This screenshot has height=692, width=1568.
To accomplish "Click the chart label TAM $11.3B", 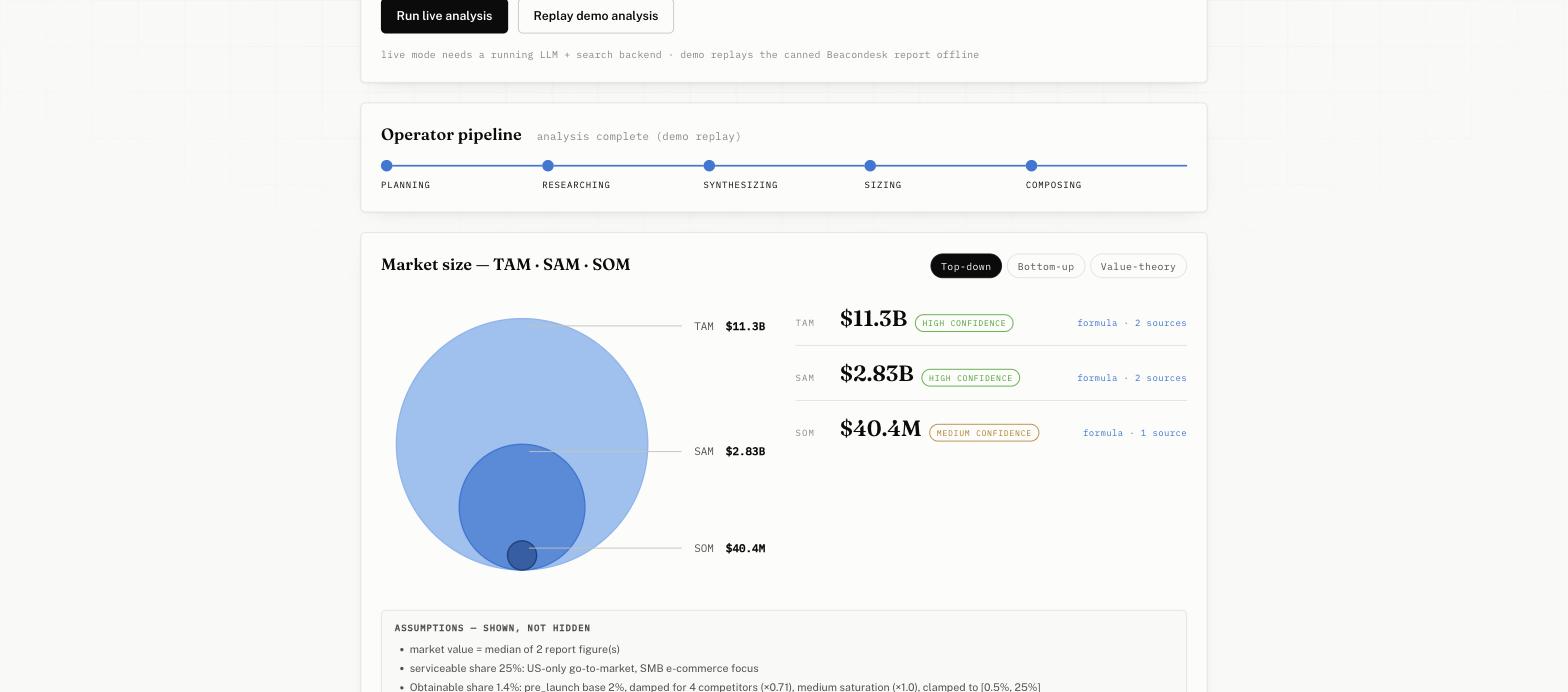I will click(x=729, y=327).
